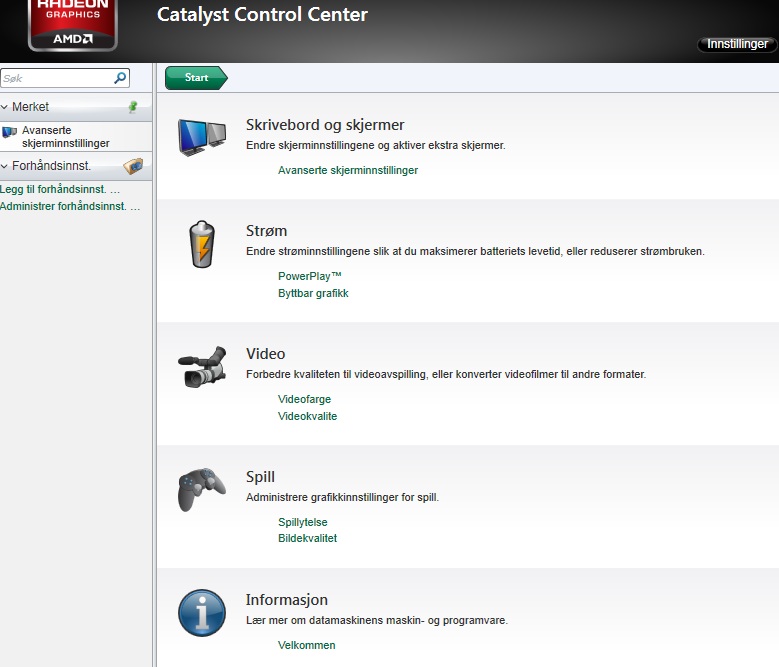The image size is (779, 667).
Task: Click the Video heading
Action: pos(265,354)
